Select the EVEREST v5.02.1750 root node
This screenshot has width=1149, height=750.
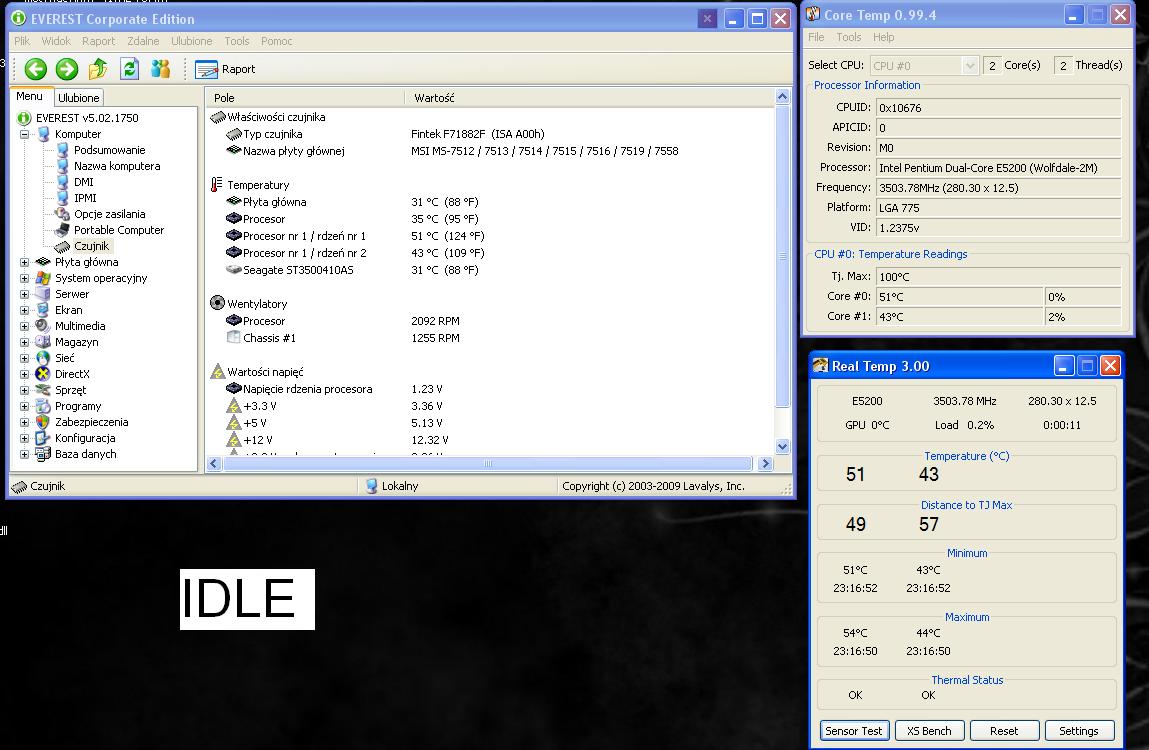86,118
